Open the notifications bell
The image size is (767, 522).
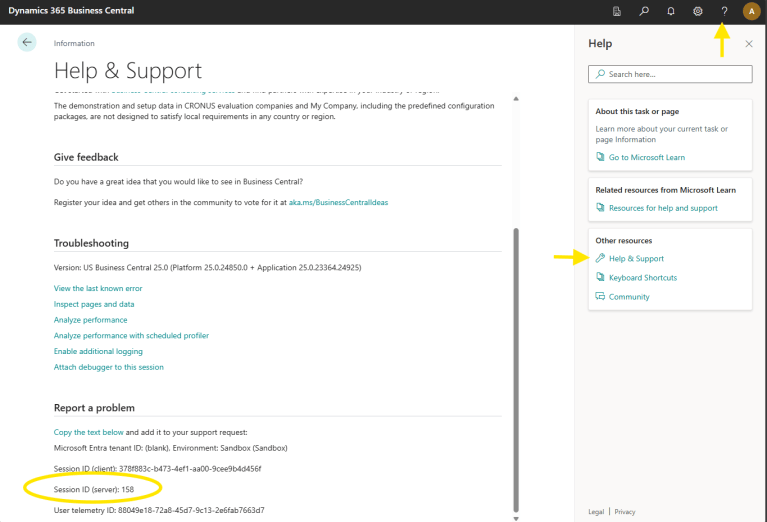click(x=671, y=11)
